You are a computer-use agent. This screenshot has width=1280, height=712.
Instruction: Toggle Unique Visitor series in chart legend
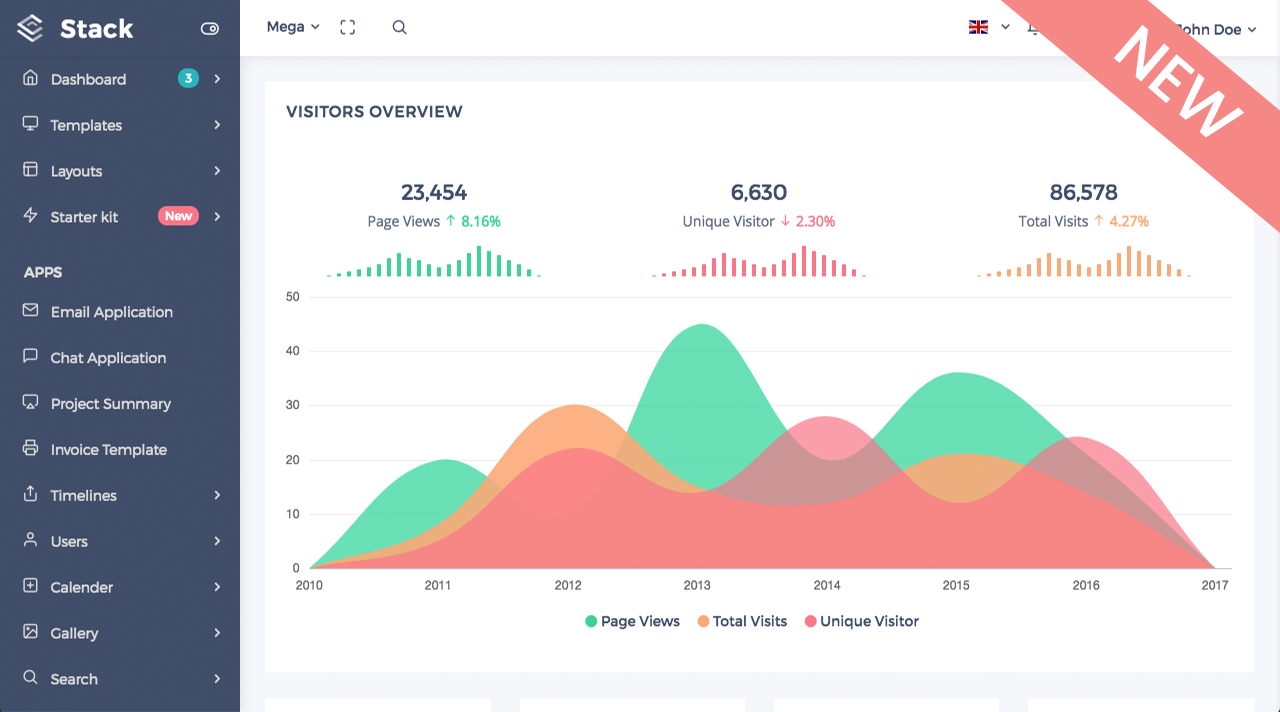(860, 621)
